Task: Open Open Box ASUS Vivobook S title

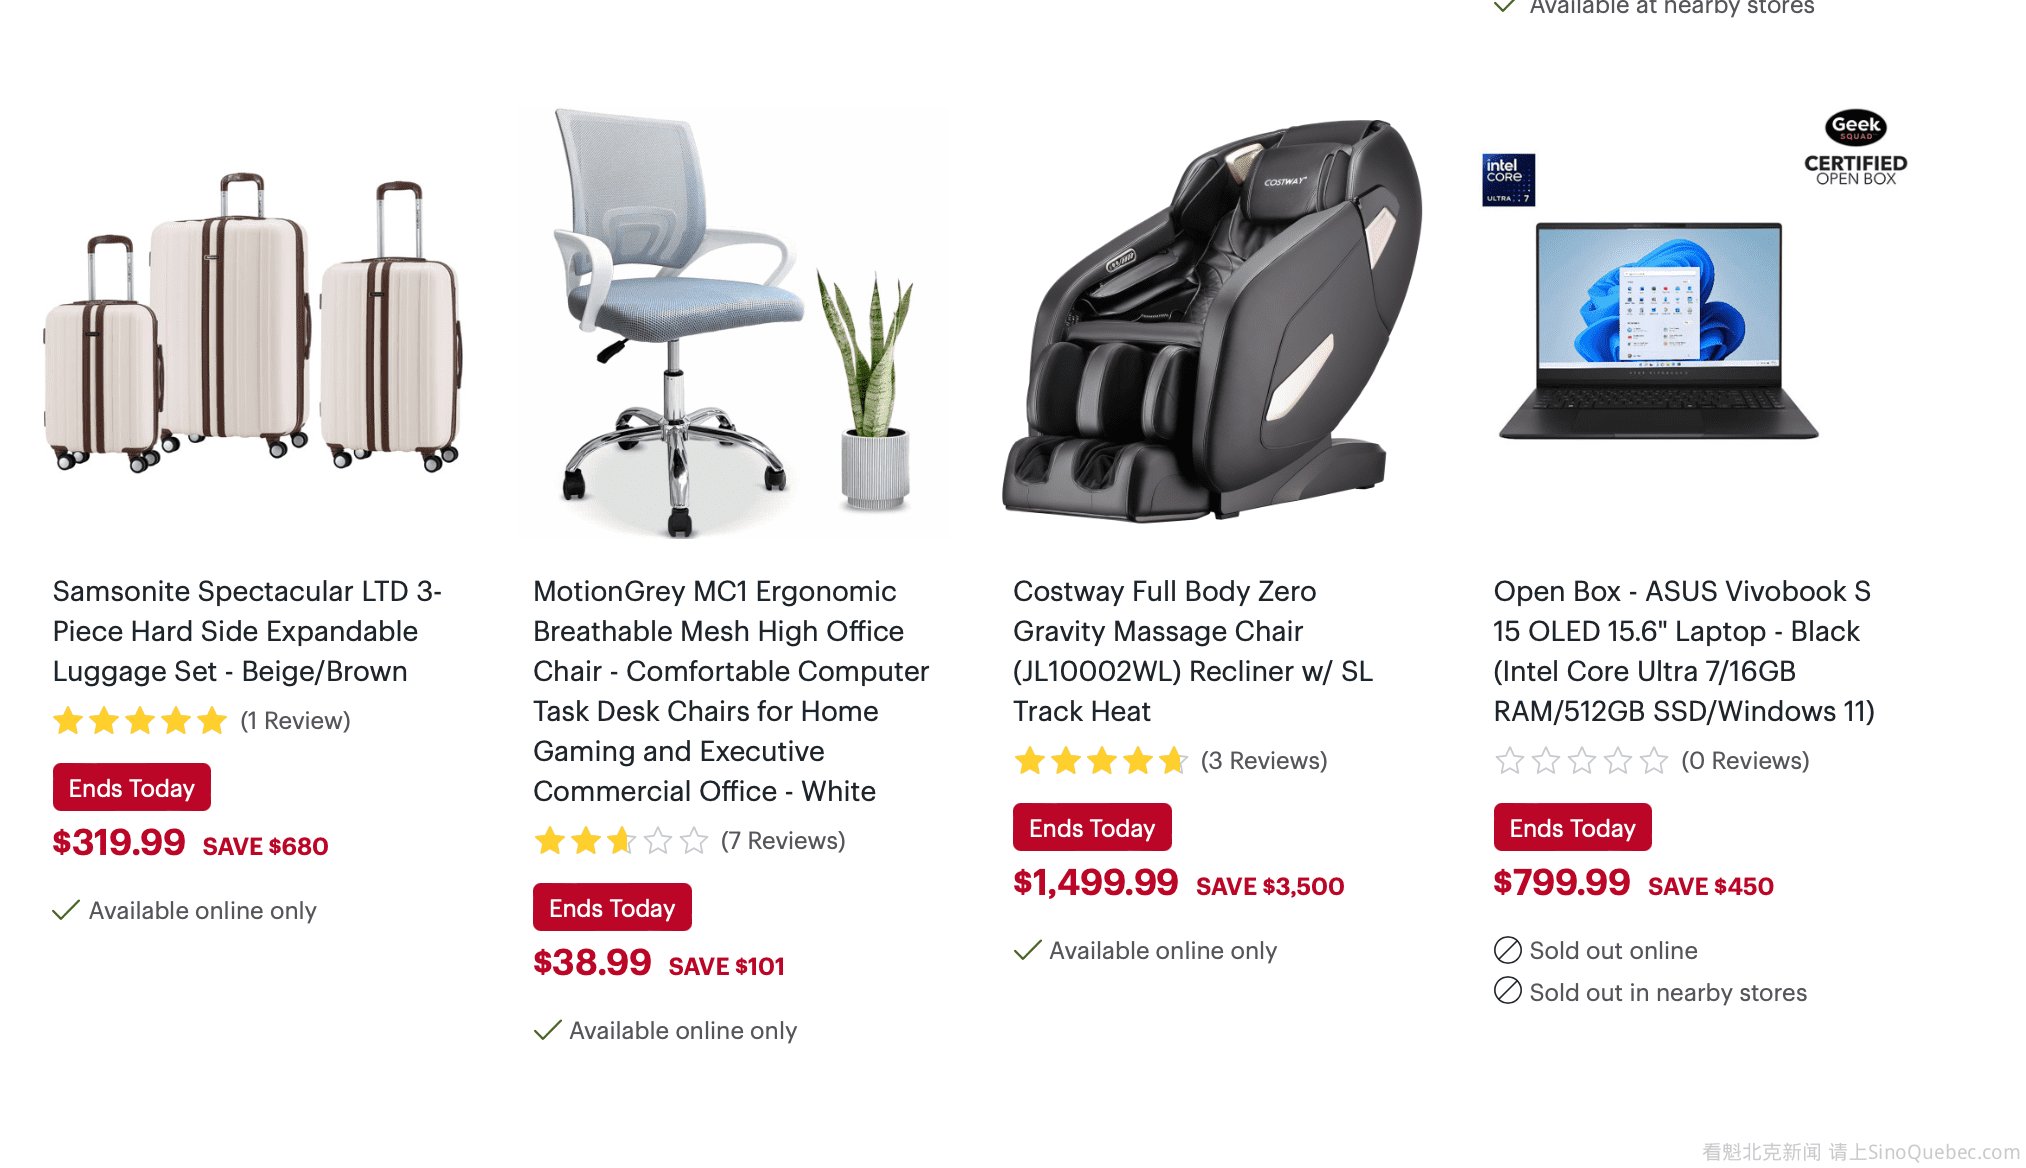Action: pos(1684,651)
